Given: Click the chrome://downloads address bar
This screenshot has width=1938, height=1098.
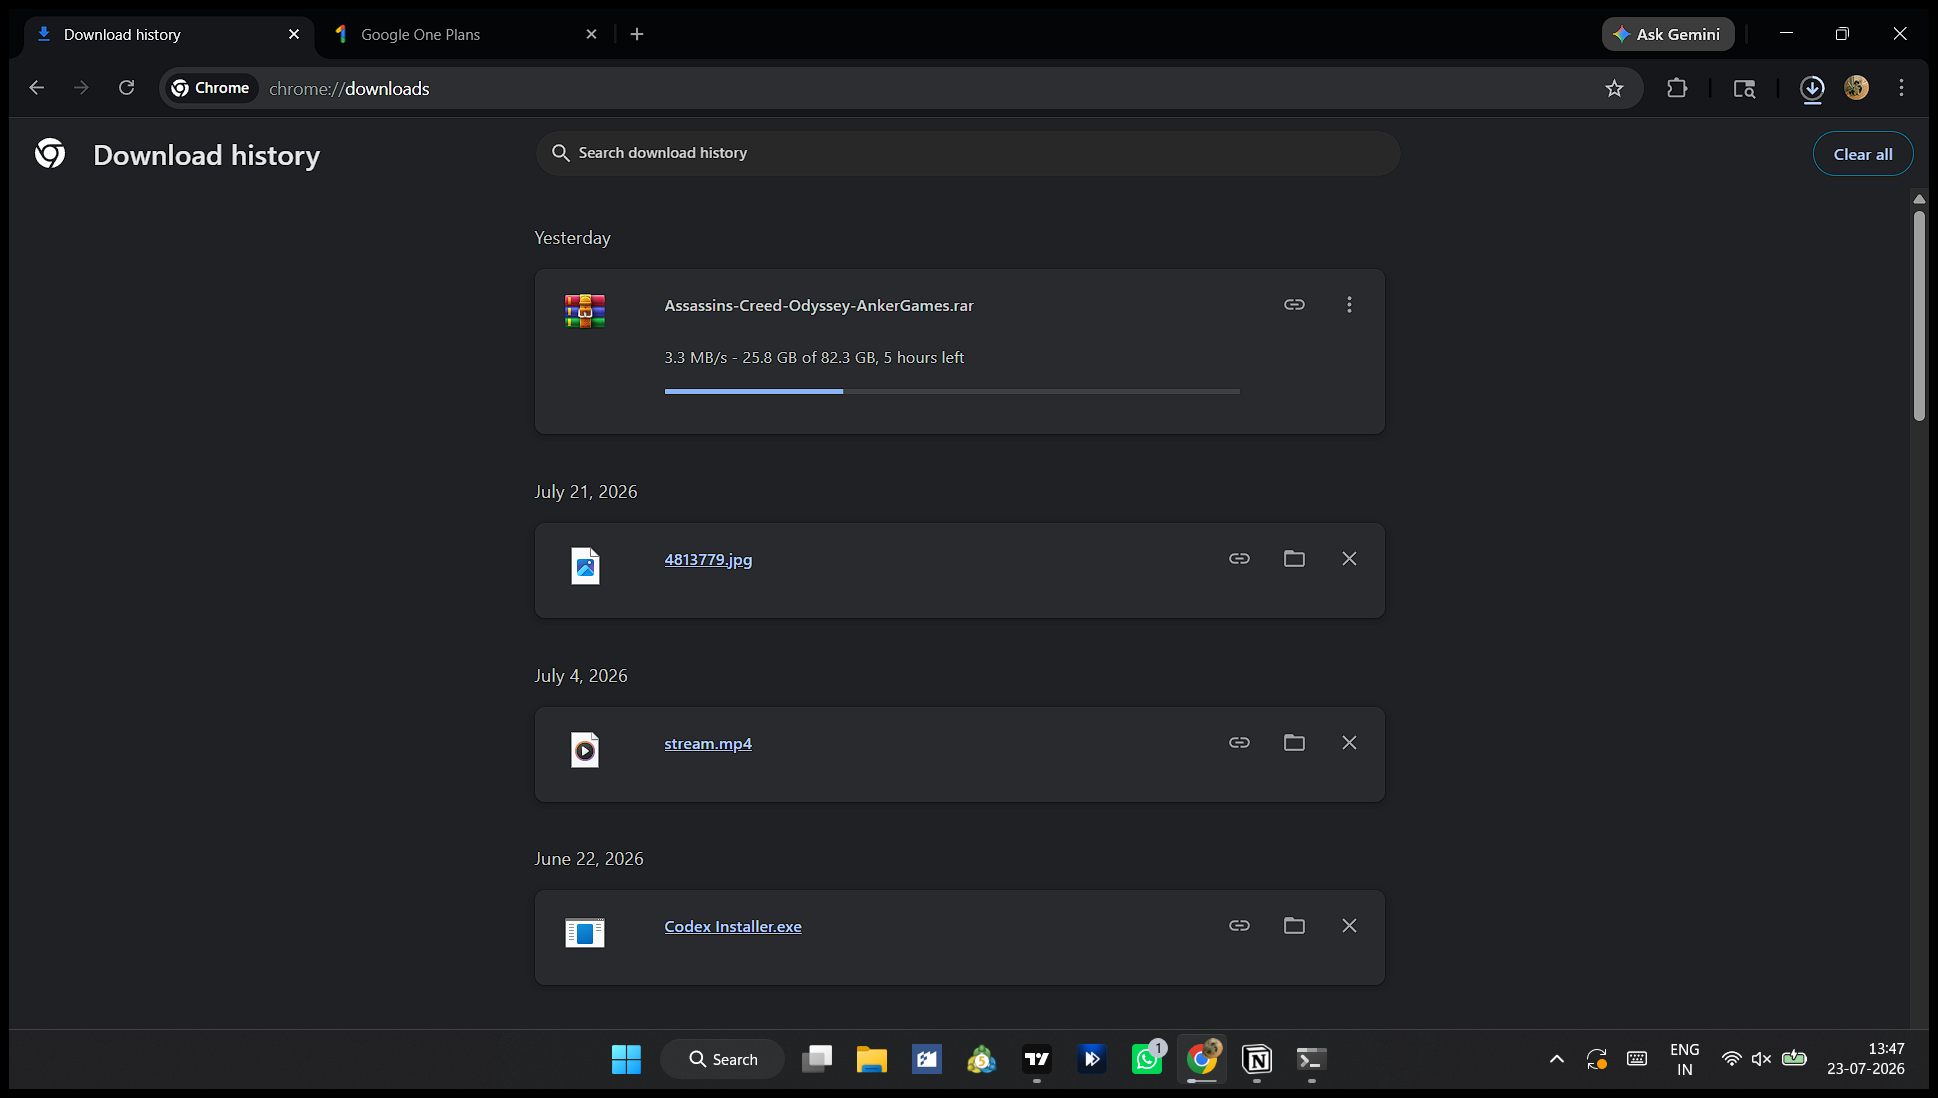Looking at the screenshot, I should (x=900, y=88).
